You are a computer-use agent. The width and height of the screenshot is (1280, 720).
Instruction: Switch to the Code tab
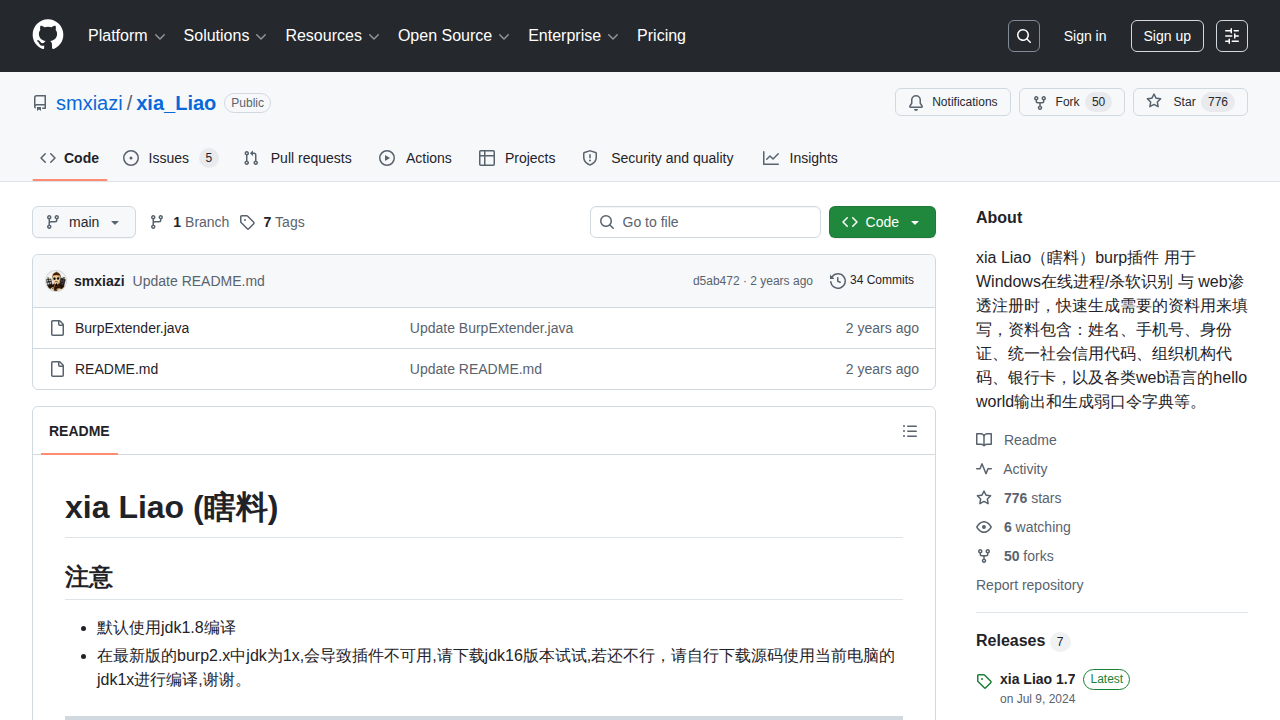click(x=70, y=158)
